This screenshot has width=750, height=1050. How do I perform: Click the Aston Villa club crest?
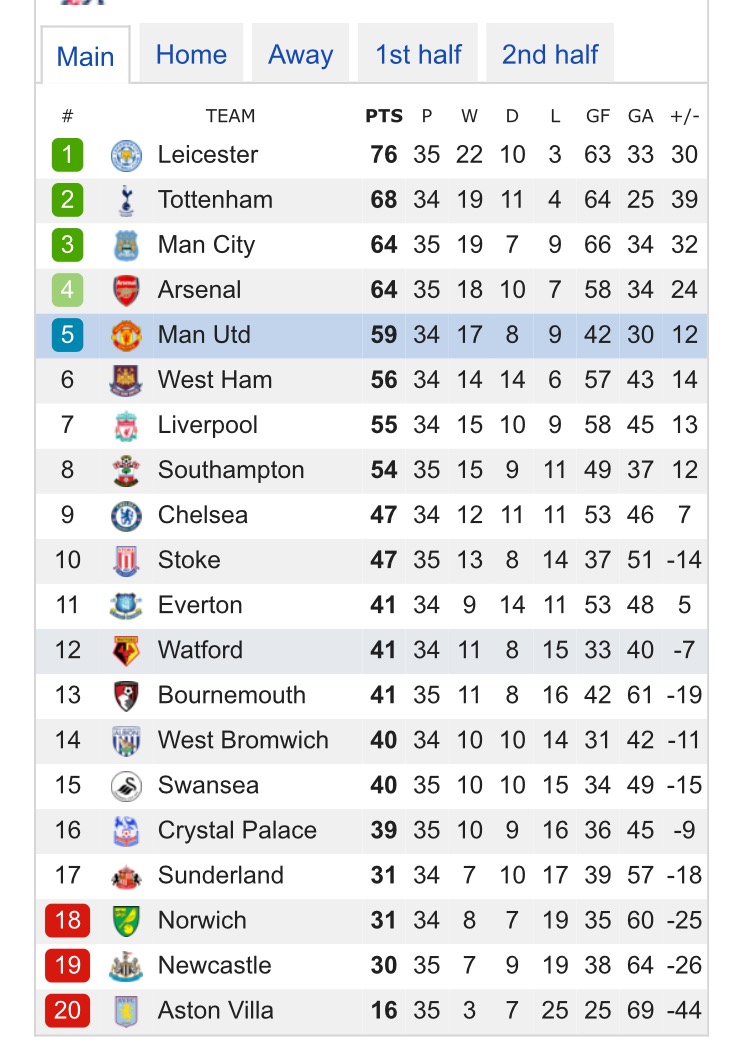pos(126,1010)
